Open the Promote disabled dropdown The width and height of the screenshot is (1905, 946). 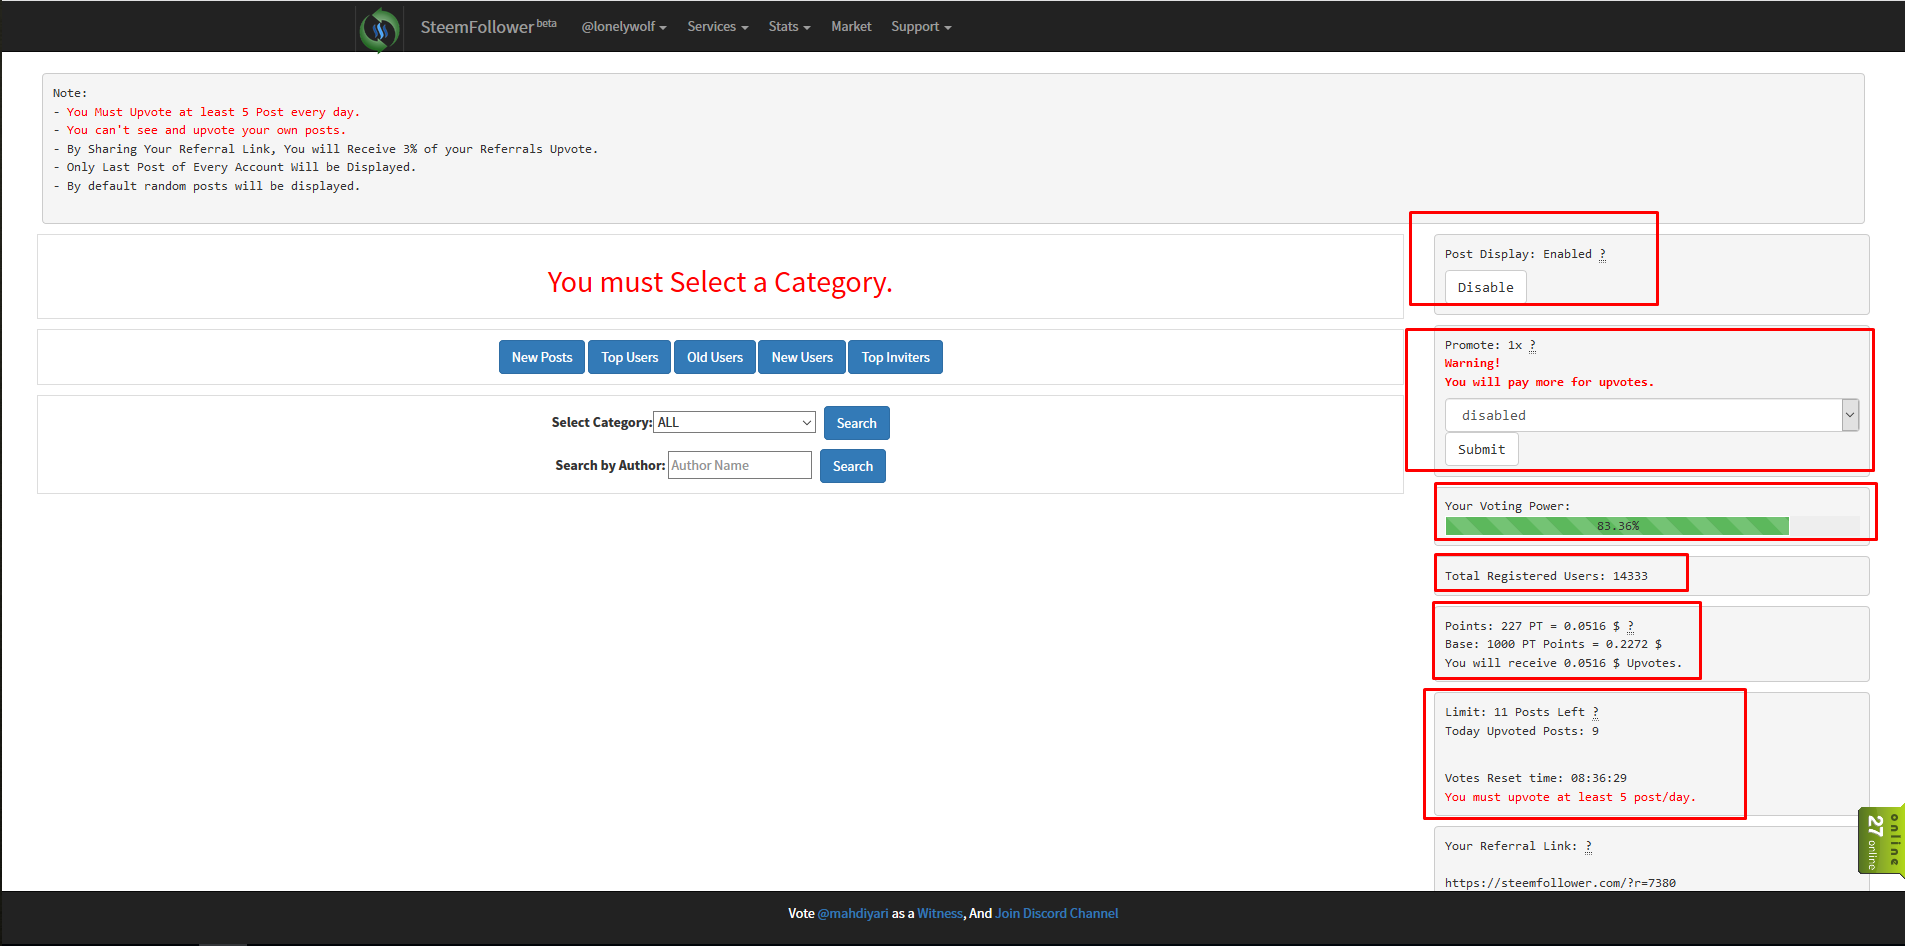click(x=1652, y=415)
